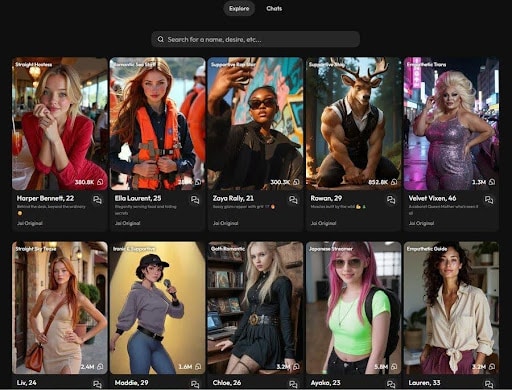
Task: Click Jai Original label under Rowan
Action: pyautogui.click(x=323, y=223)
